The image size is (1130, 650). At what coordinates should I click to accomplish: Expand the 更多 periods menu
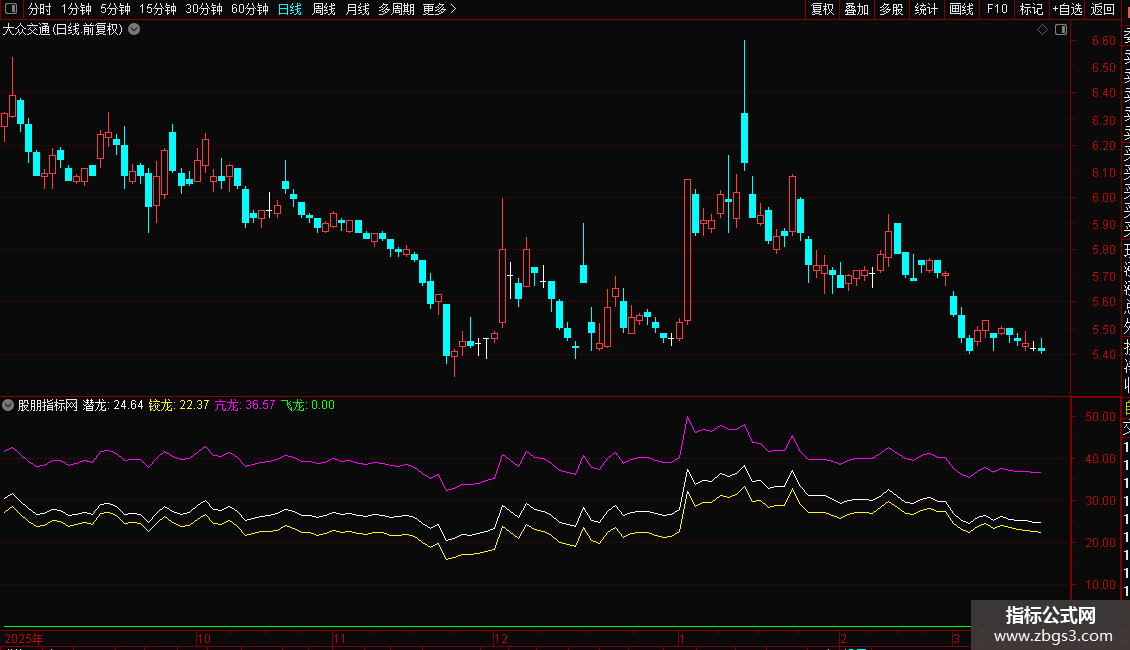click(x=439, y=9)
